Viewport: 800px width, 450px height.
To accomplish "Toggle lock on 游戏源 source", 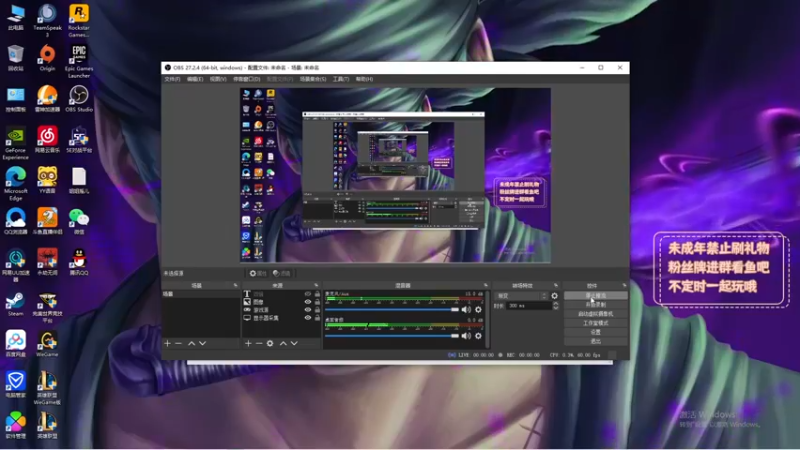I will coord(317,310).
